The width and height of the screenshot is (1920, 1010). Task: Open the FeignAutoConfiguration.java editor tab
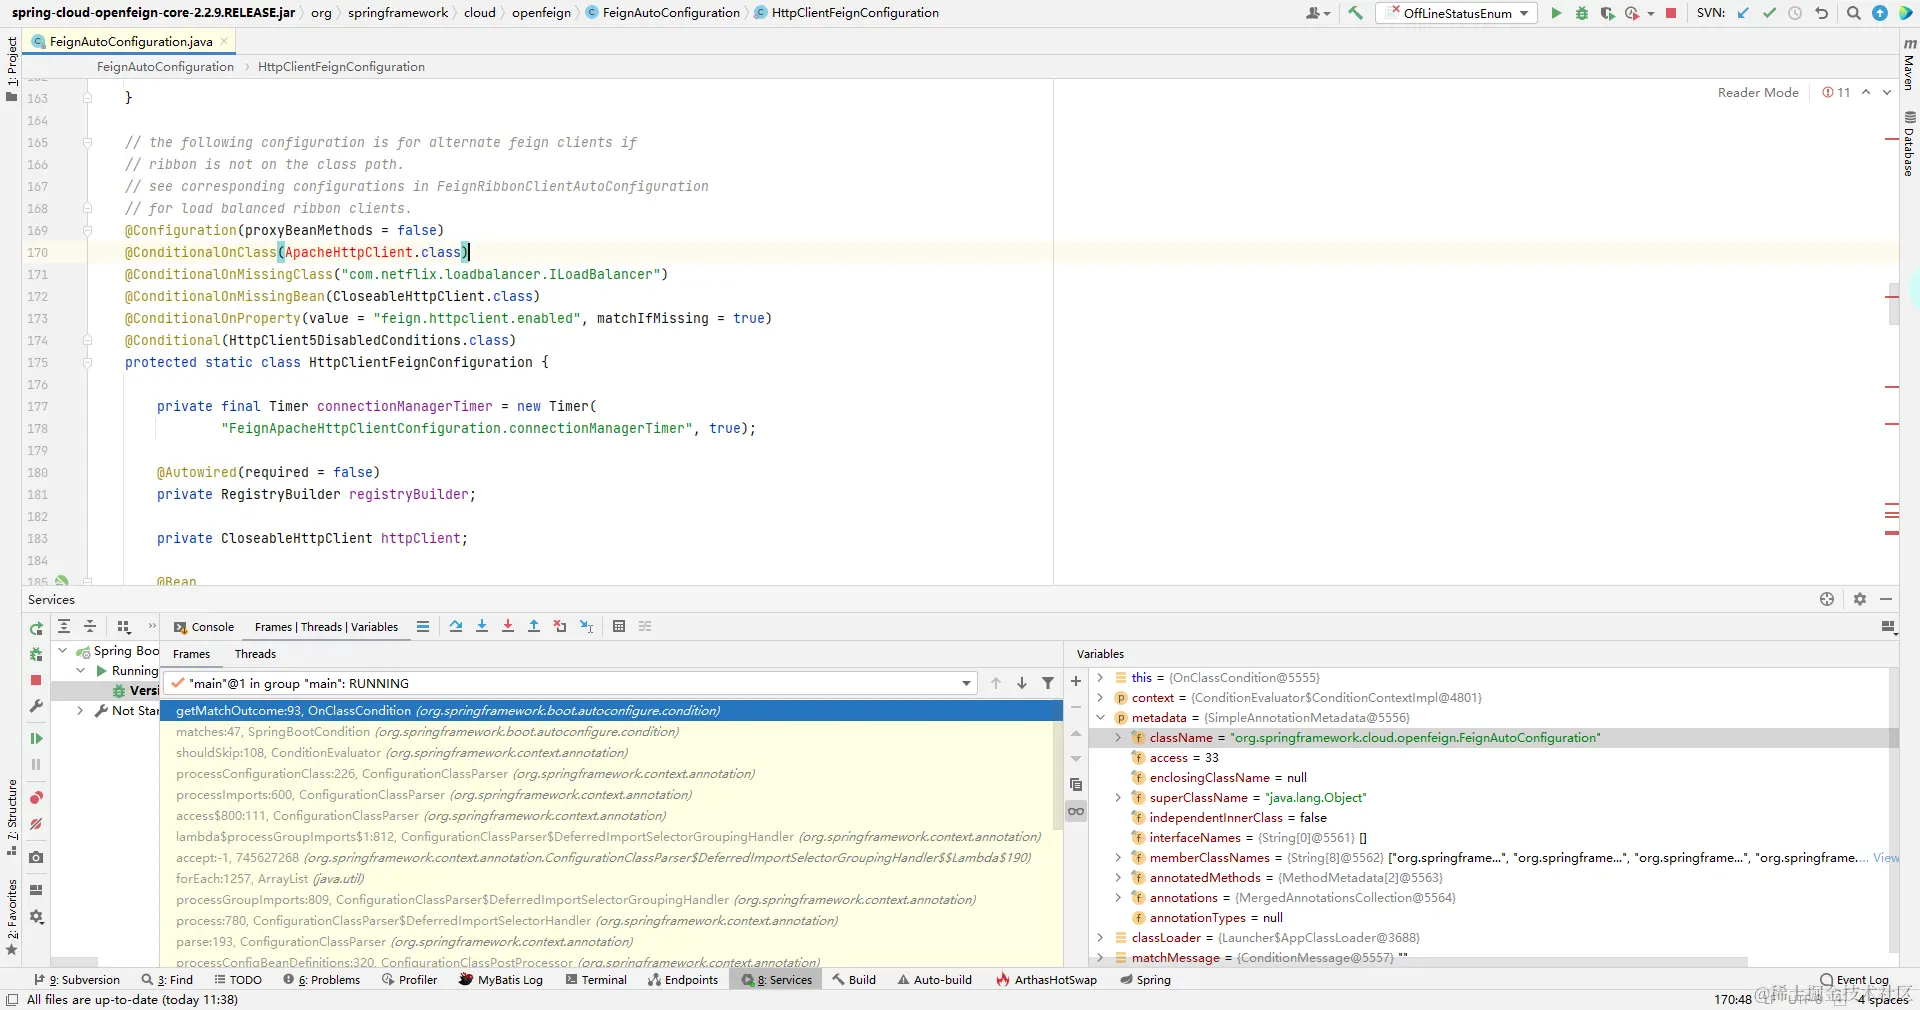click(x=131, y=41)
